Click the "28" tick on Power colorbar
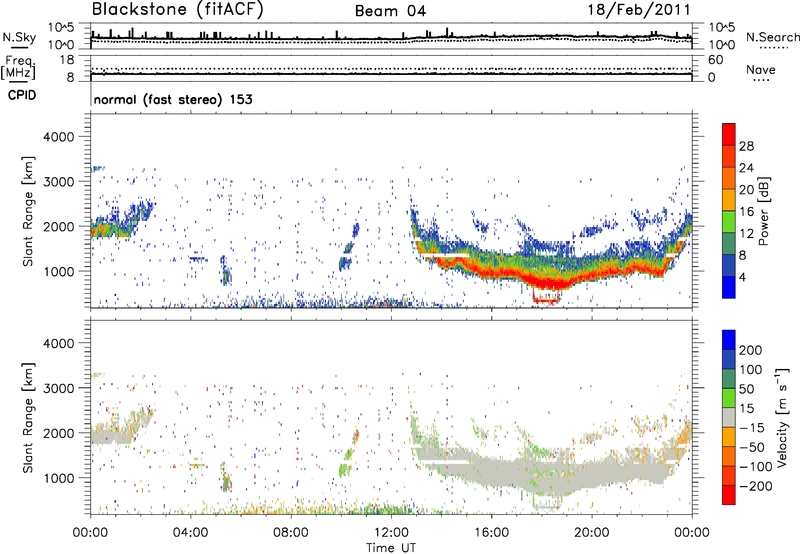Image resolution: width=800 pixels, height=554 pixels. (x=746, y=146)
